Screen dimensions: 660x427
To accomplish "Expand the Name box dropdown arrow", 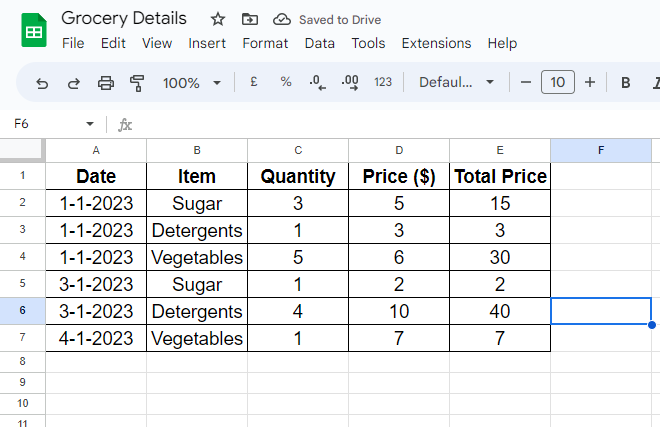I will point(90,124).
